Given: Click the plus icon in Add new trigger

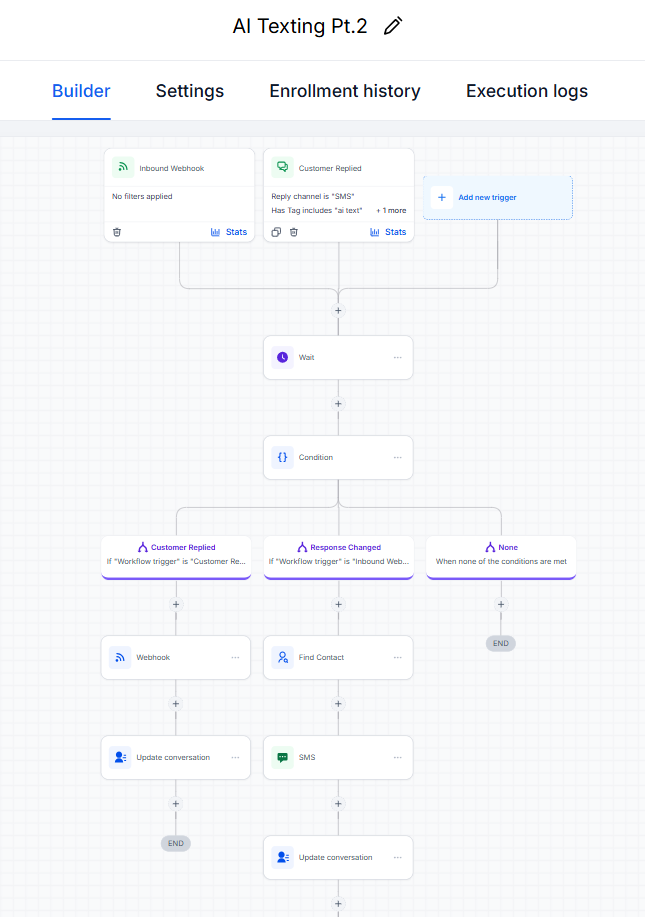Looking at the screenshot, I should [x=442, y=198].
